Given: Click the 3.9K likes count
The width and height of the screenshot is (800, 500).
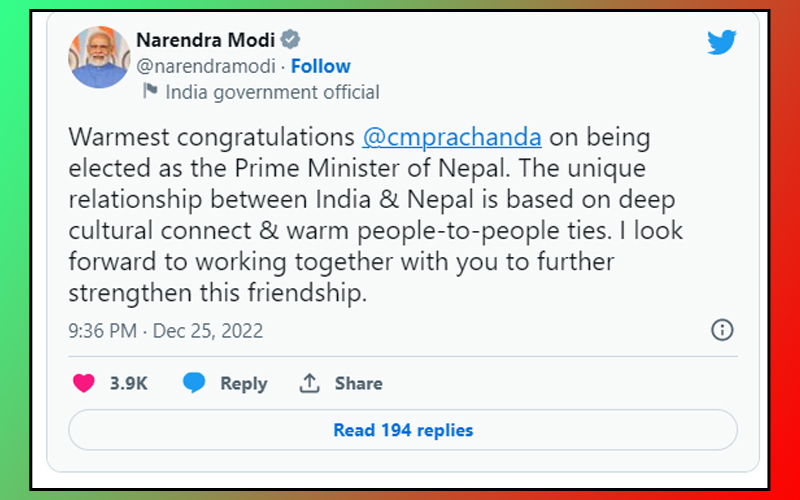Looking at the screenshot, I should 127,383.
